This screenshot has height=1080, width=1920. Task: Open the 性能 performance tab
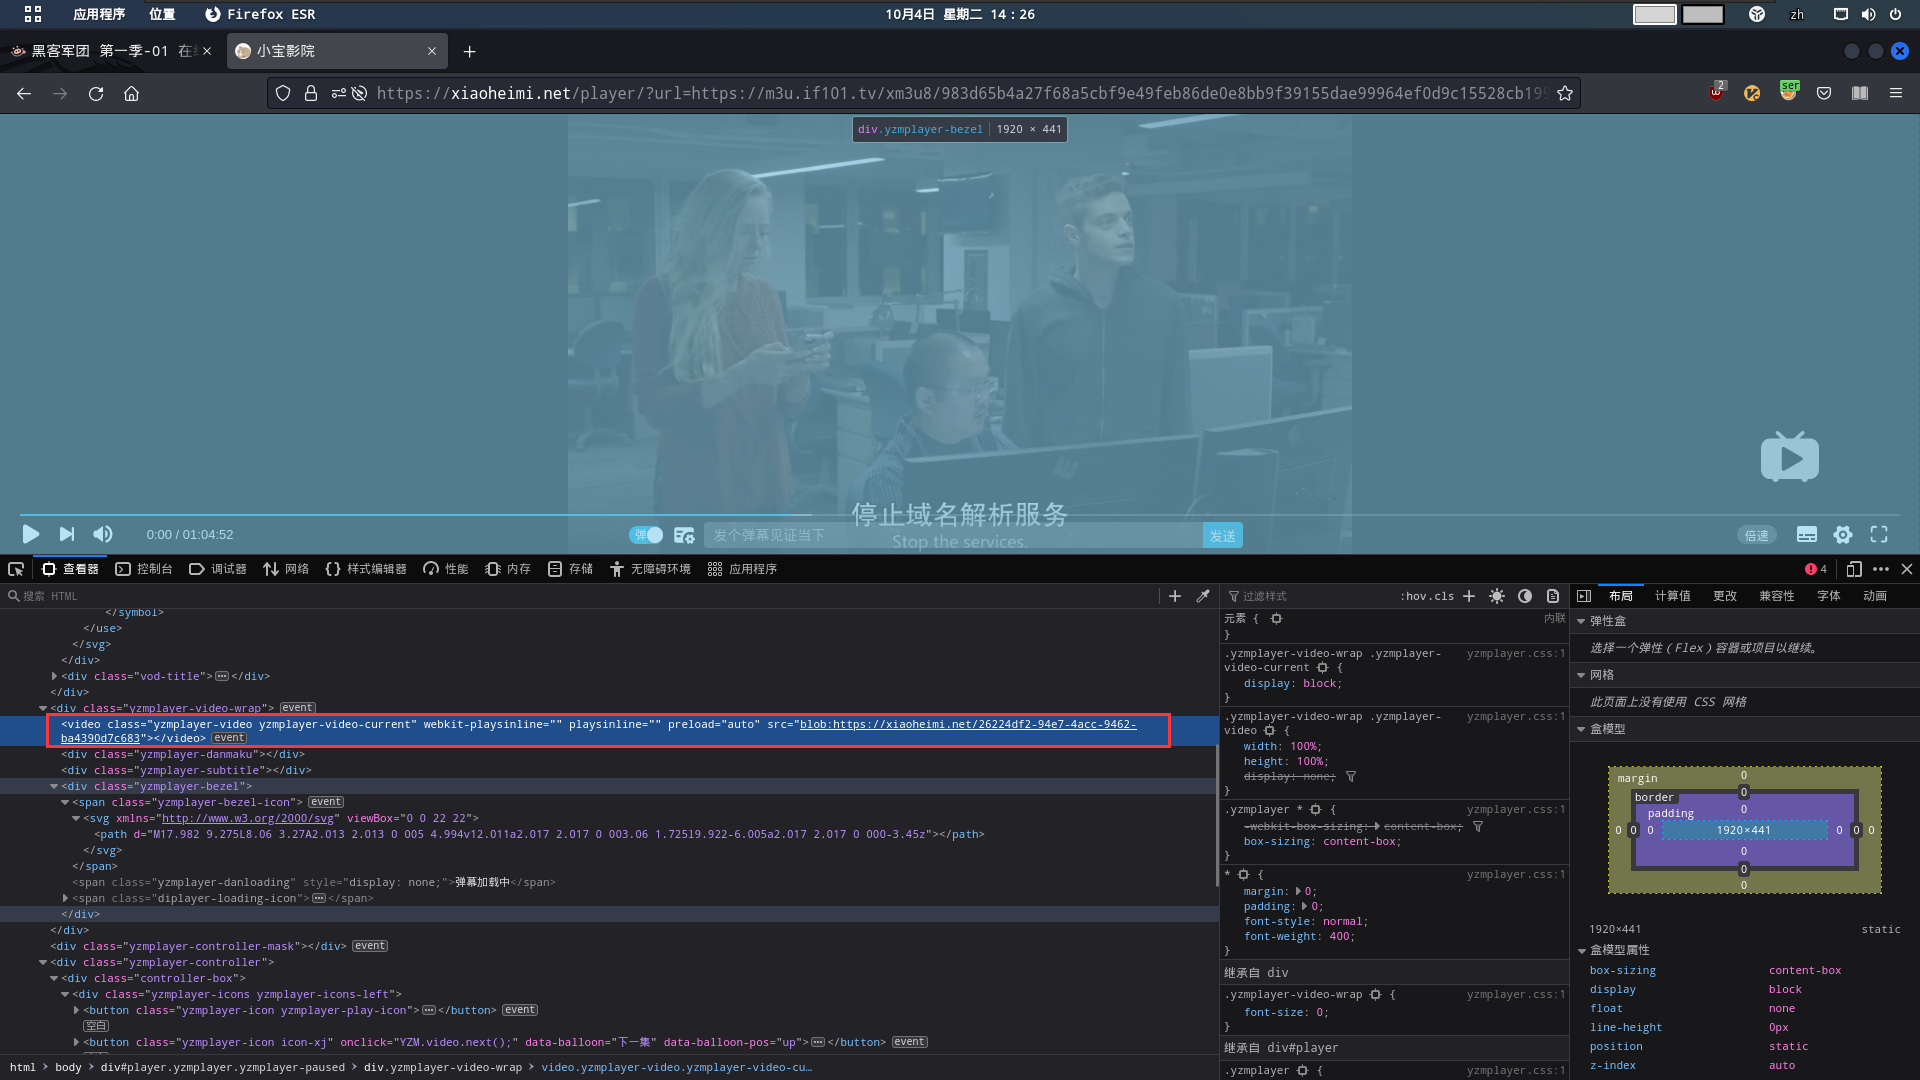446,569
